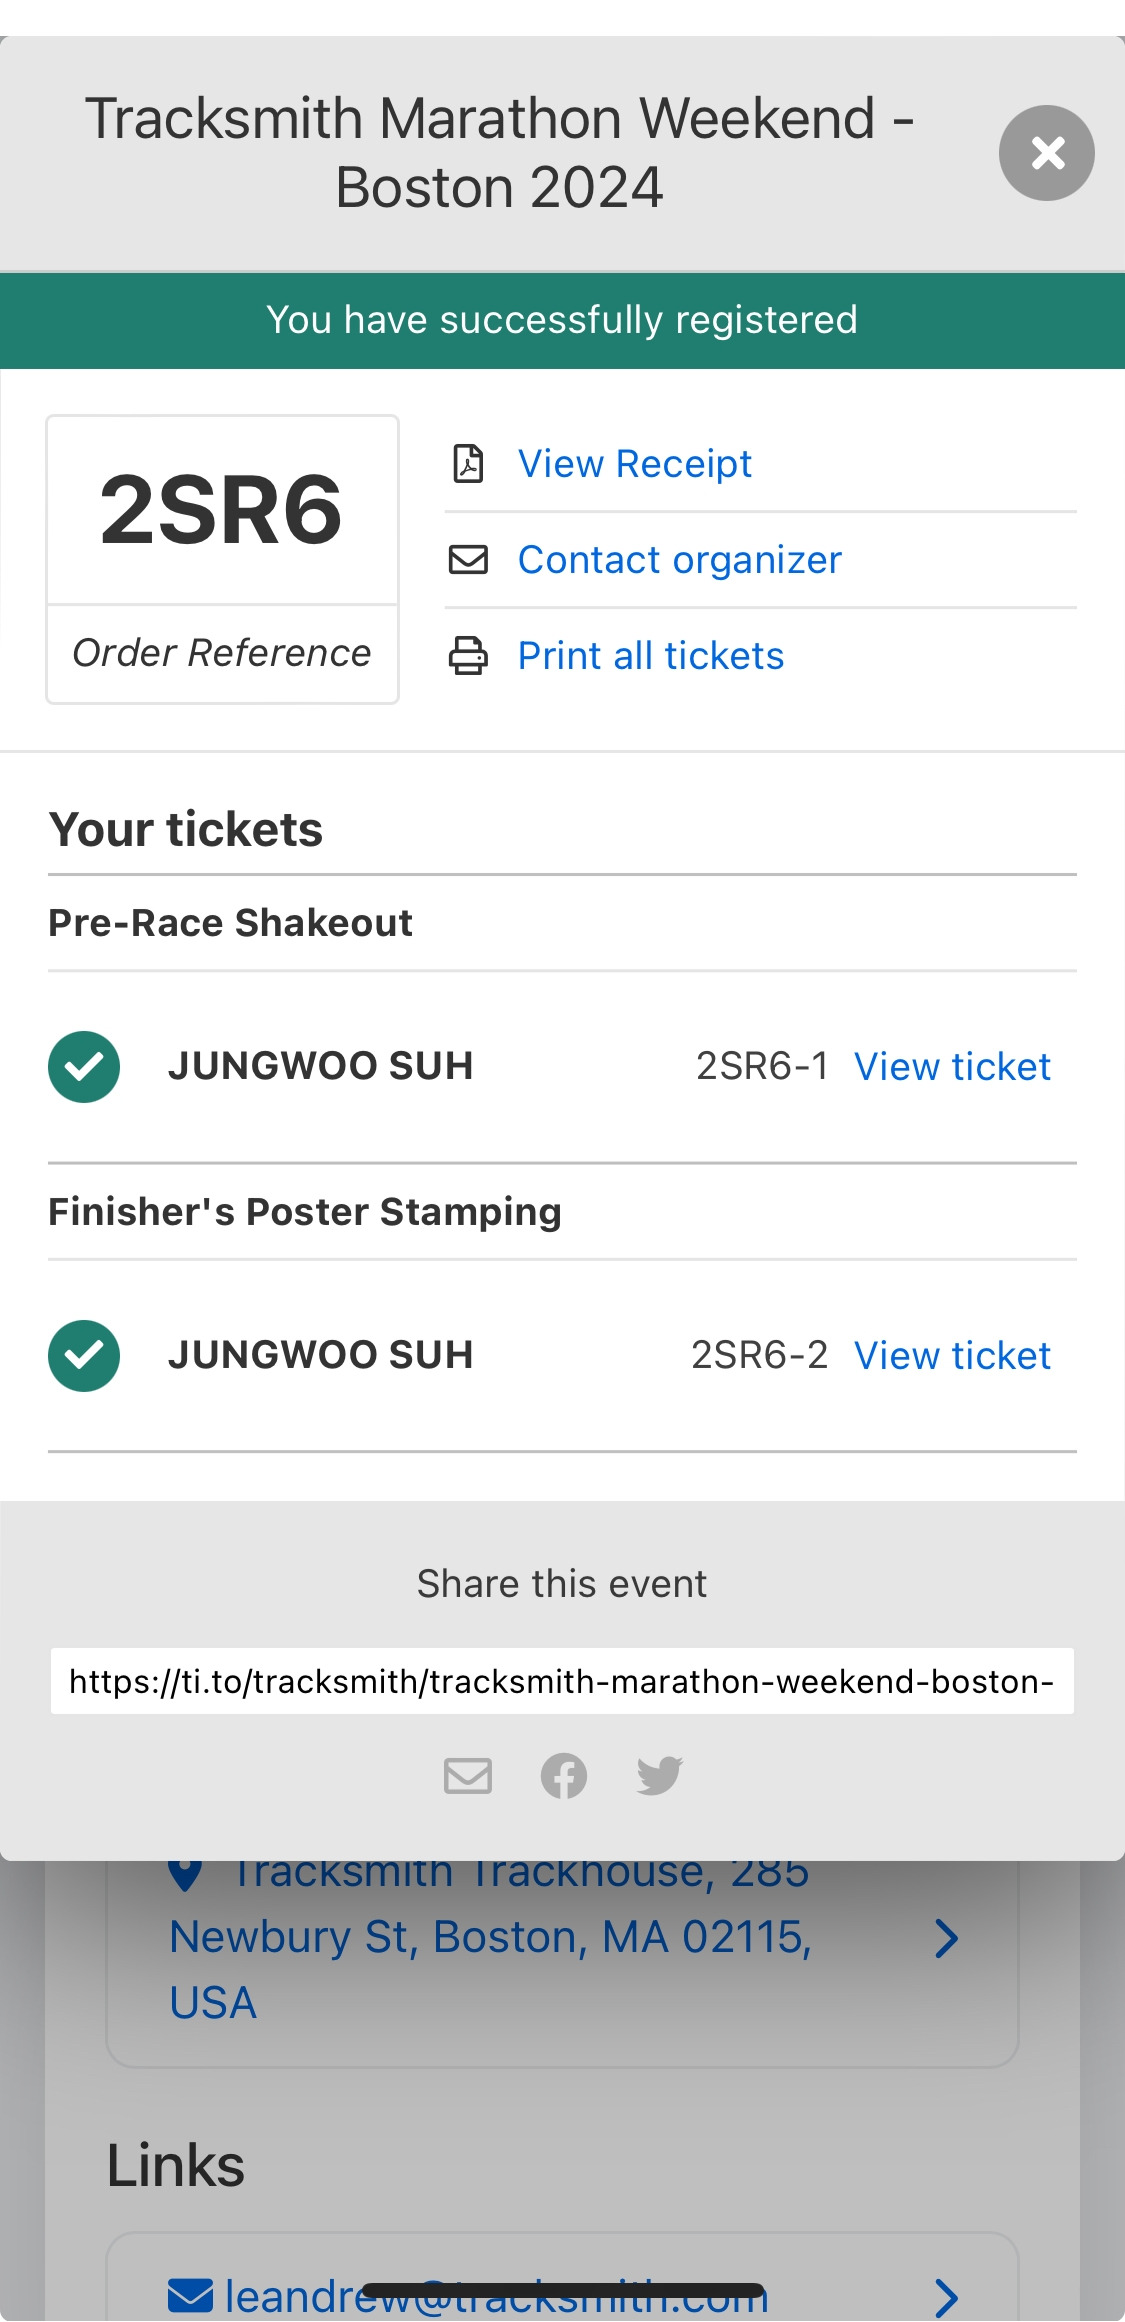The image size is (1125, 2322).
Task: View ticket 2SR6-1 for Pre-Race Shakeout
Action: point(952,1067)
